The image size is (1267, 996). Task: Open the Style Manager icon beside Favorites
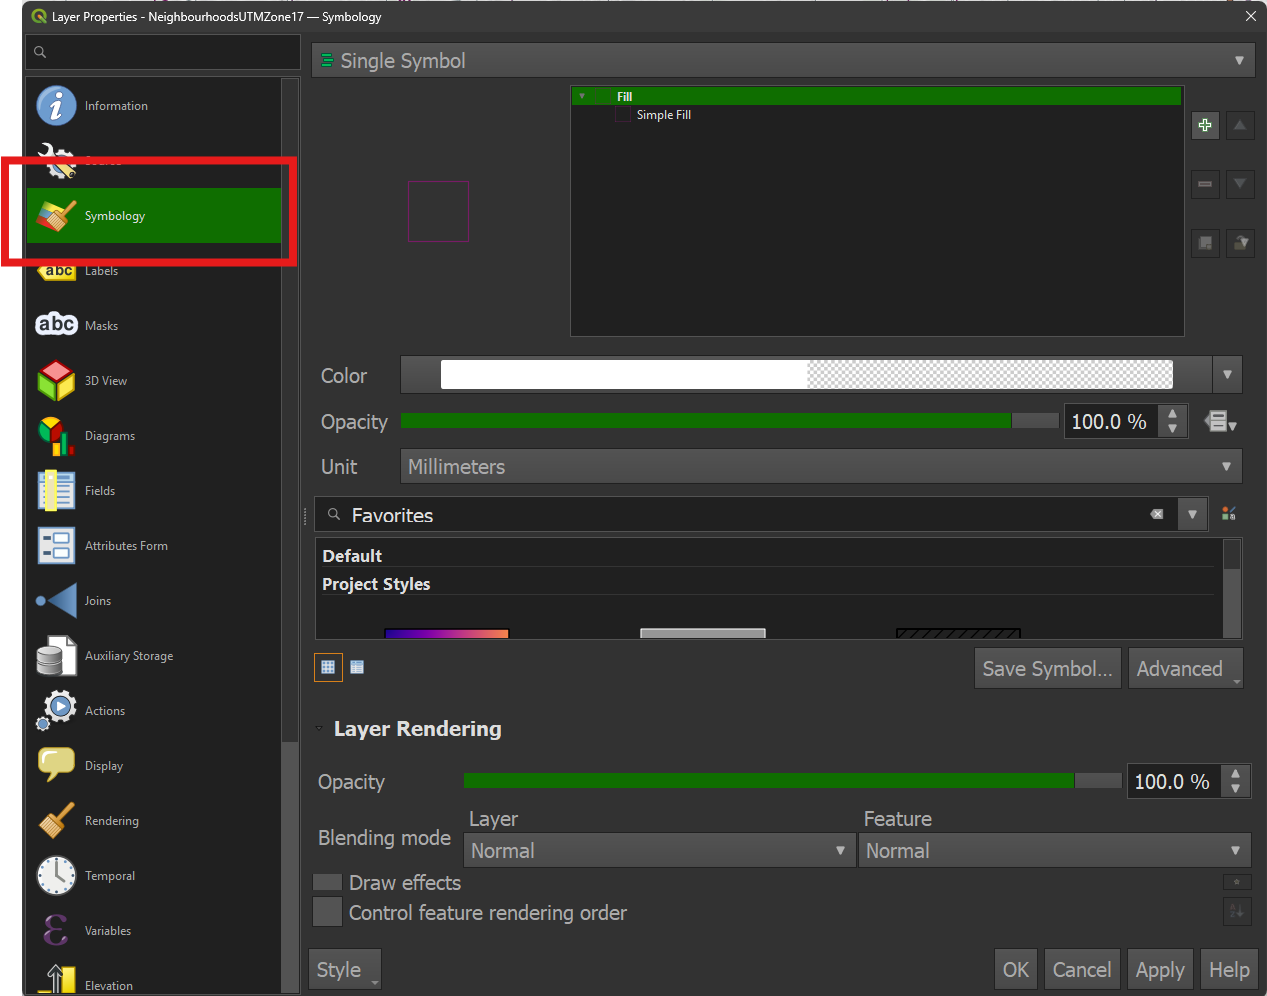(1229, 514)
